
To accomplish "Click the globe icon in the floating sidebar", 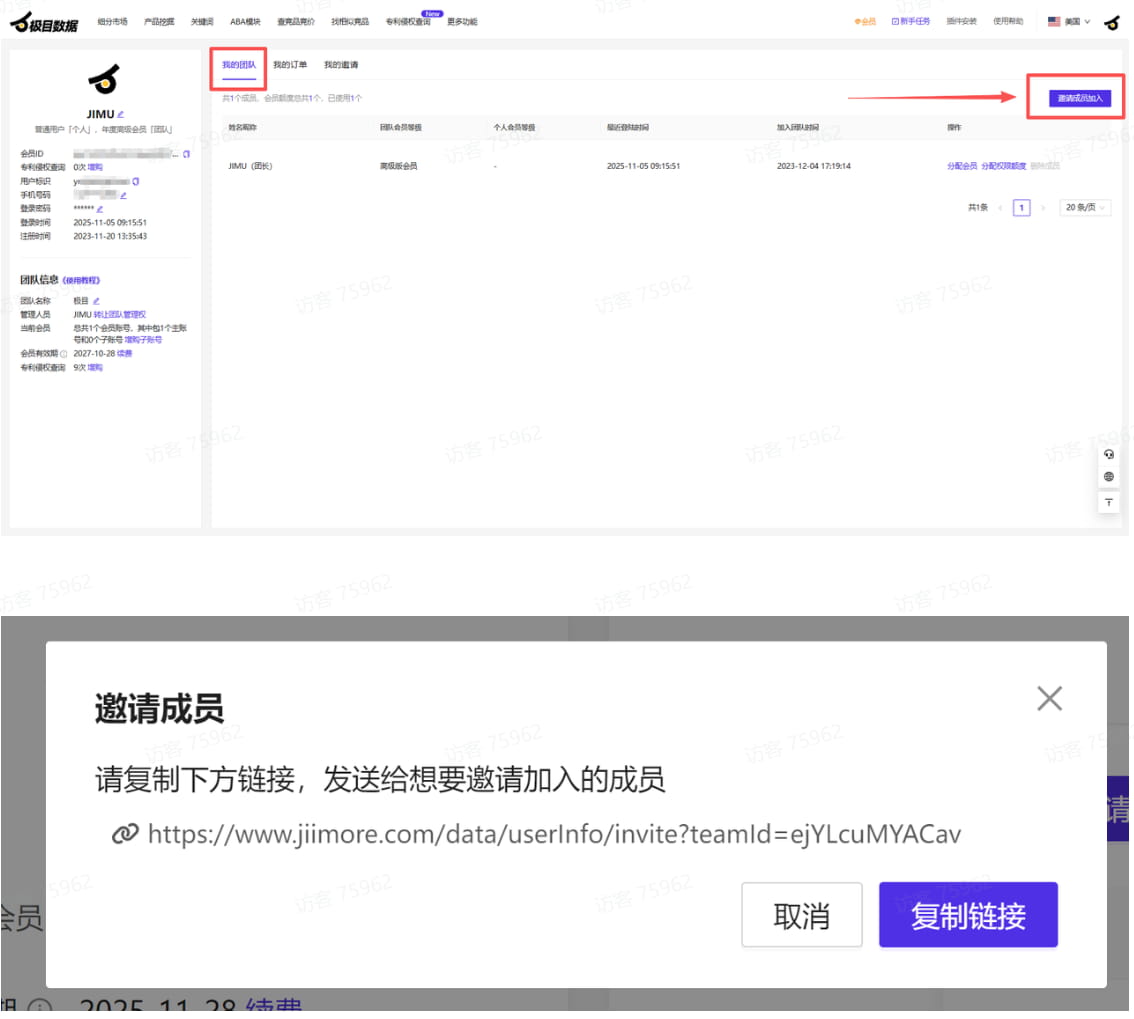I will click(1109, 477).
